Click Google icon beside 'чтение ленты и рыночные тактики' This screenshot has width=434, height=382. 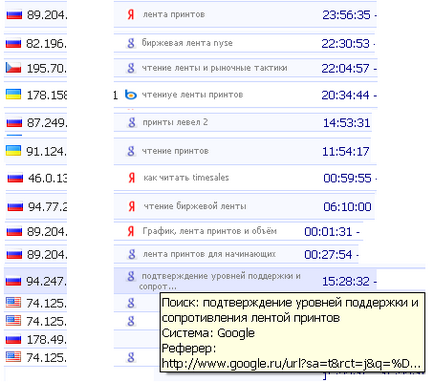point(131,68)
